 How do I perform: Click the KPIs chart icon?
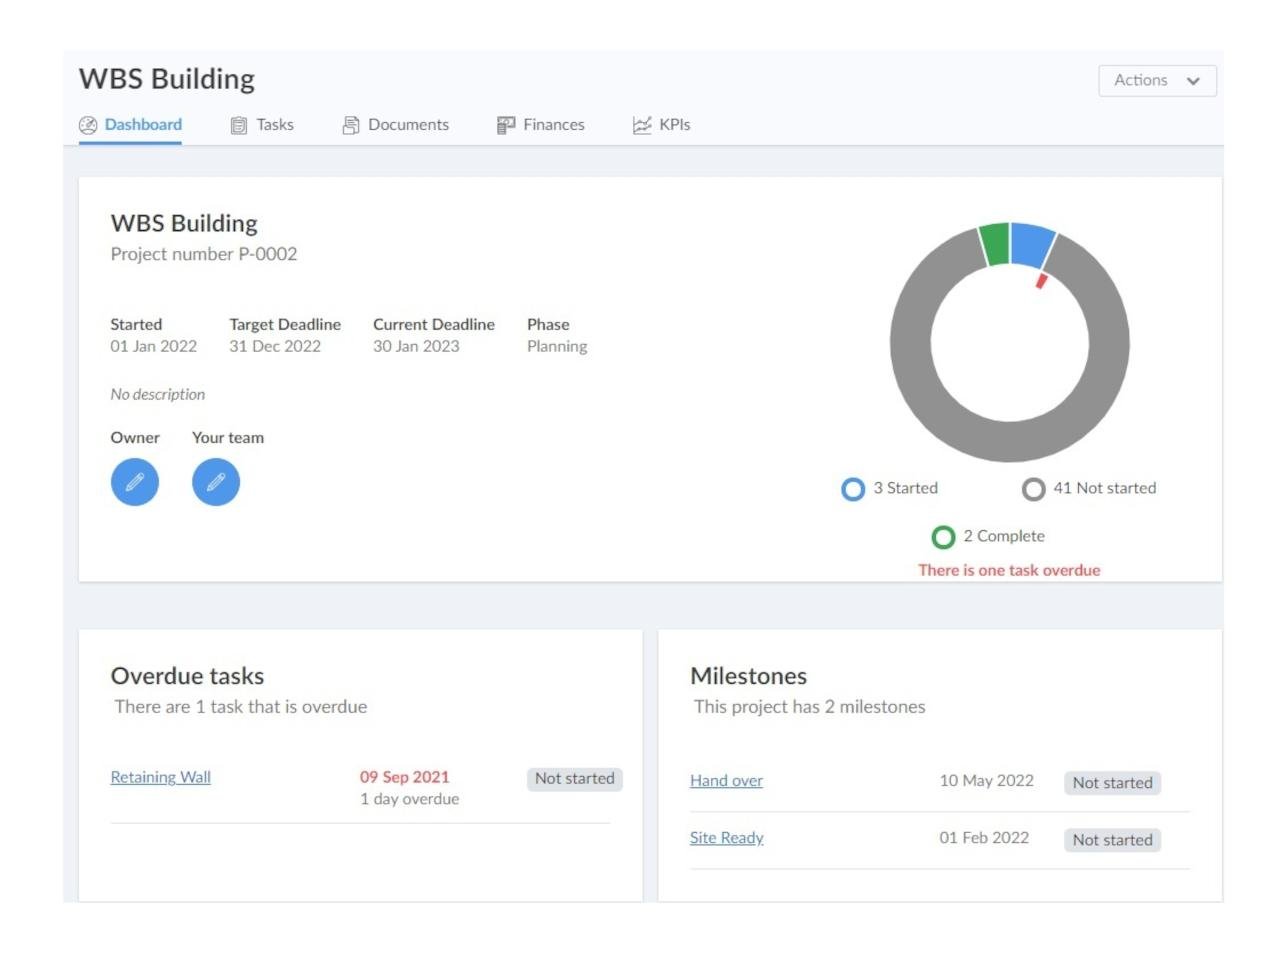(642, 125)
